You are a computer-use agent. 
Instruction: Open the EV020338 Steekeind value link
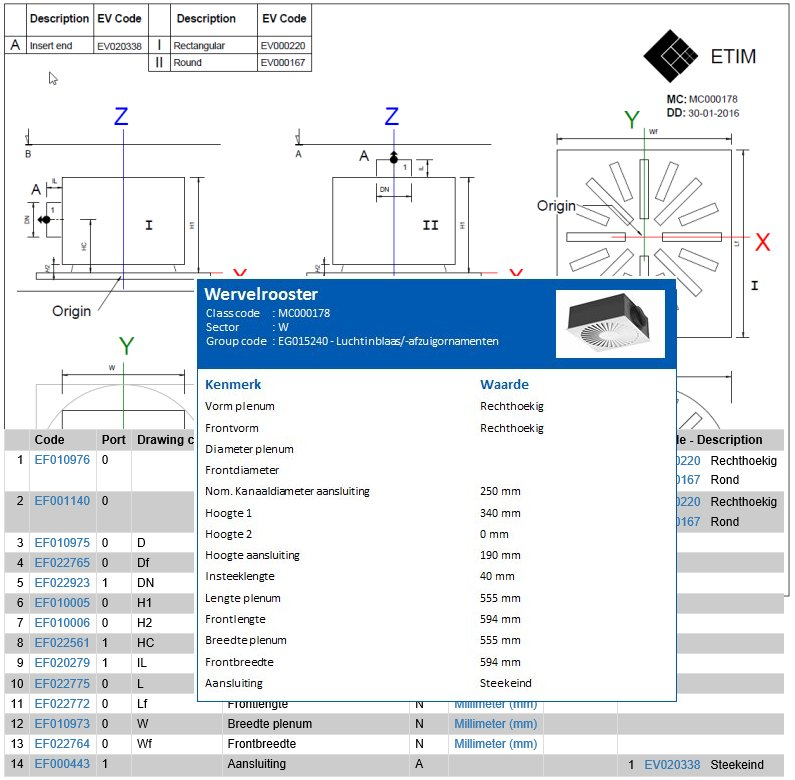point(673,764)
